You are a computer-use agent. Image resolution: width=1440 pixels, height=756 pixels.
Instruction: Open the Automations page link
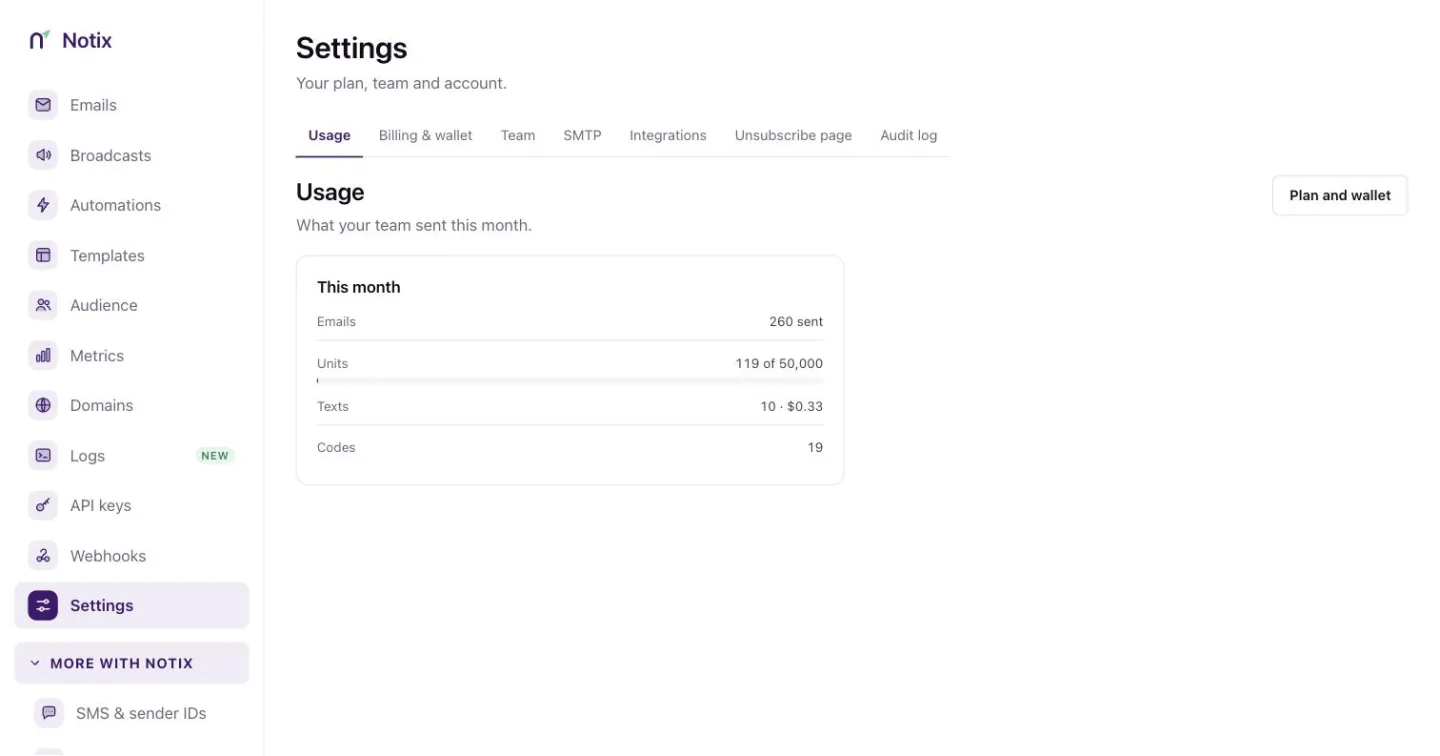[x=131, y=205]
